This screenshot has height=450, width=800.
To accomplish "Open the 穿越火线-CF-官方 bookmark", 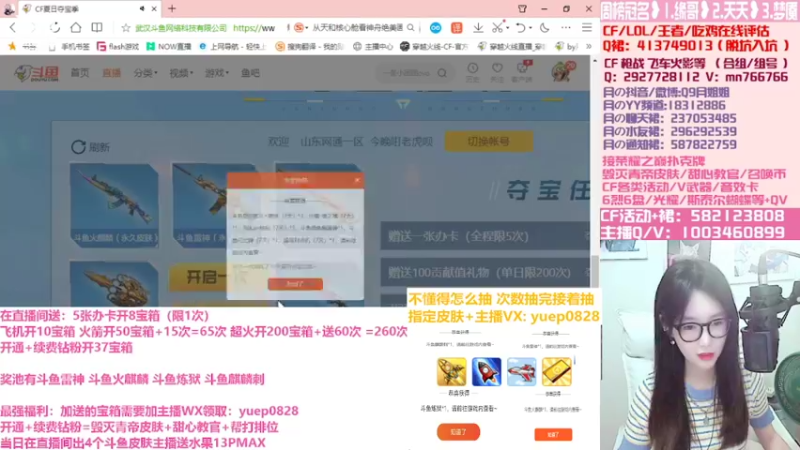I will 434,46.
